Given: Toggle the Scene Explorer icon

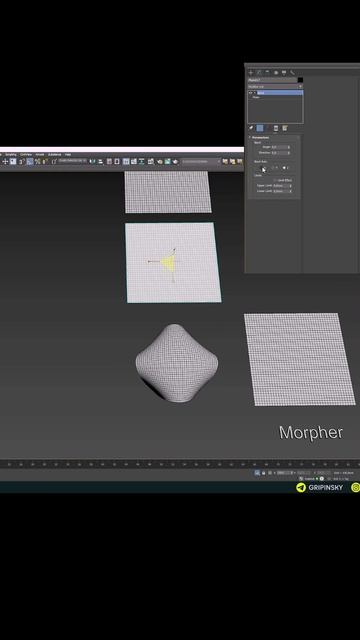Looking at the screenshot, I should tap(109, 161).
